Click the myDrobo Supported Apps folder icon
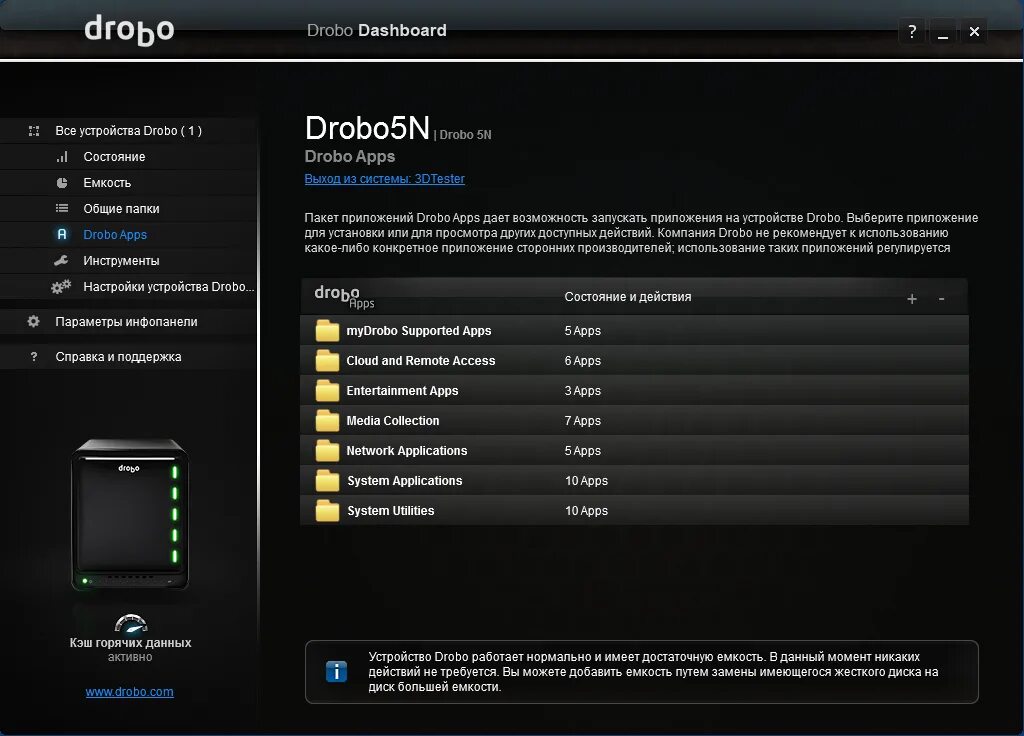1024x736 pixels. tap(327, 330)
